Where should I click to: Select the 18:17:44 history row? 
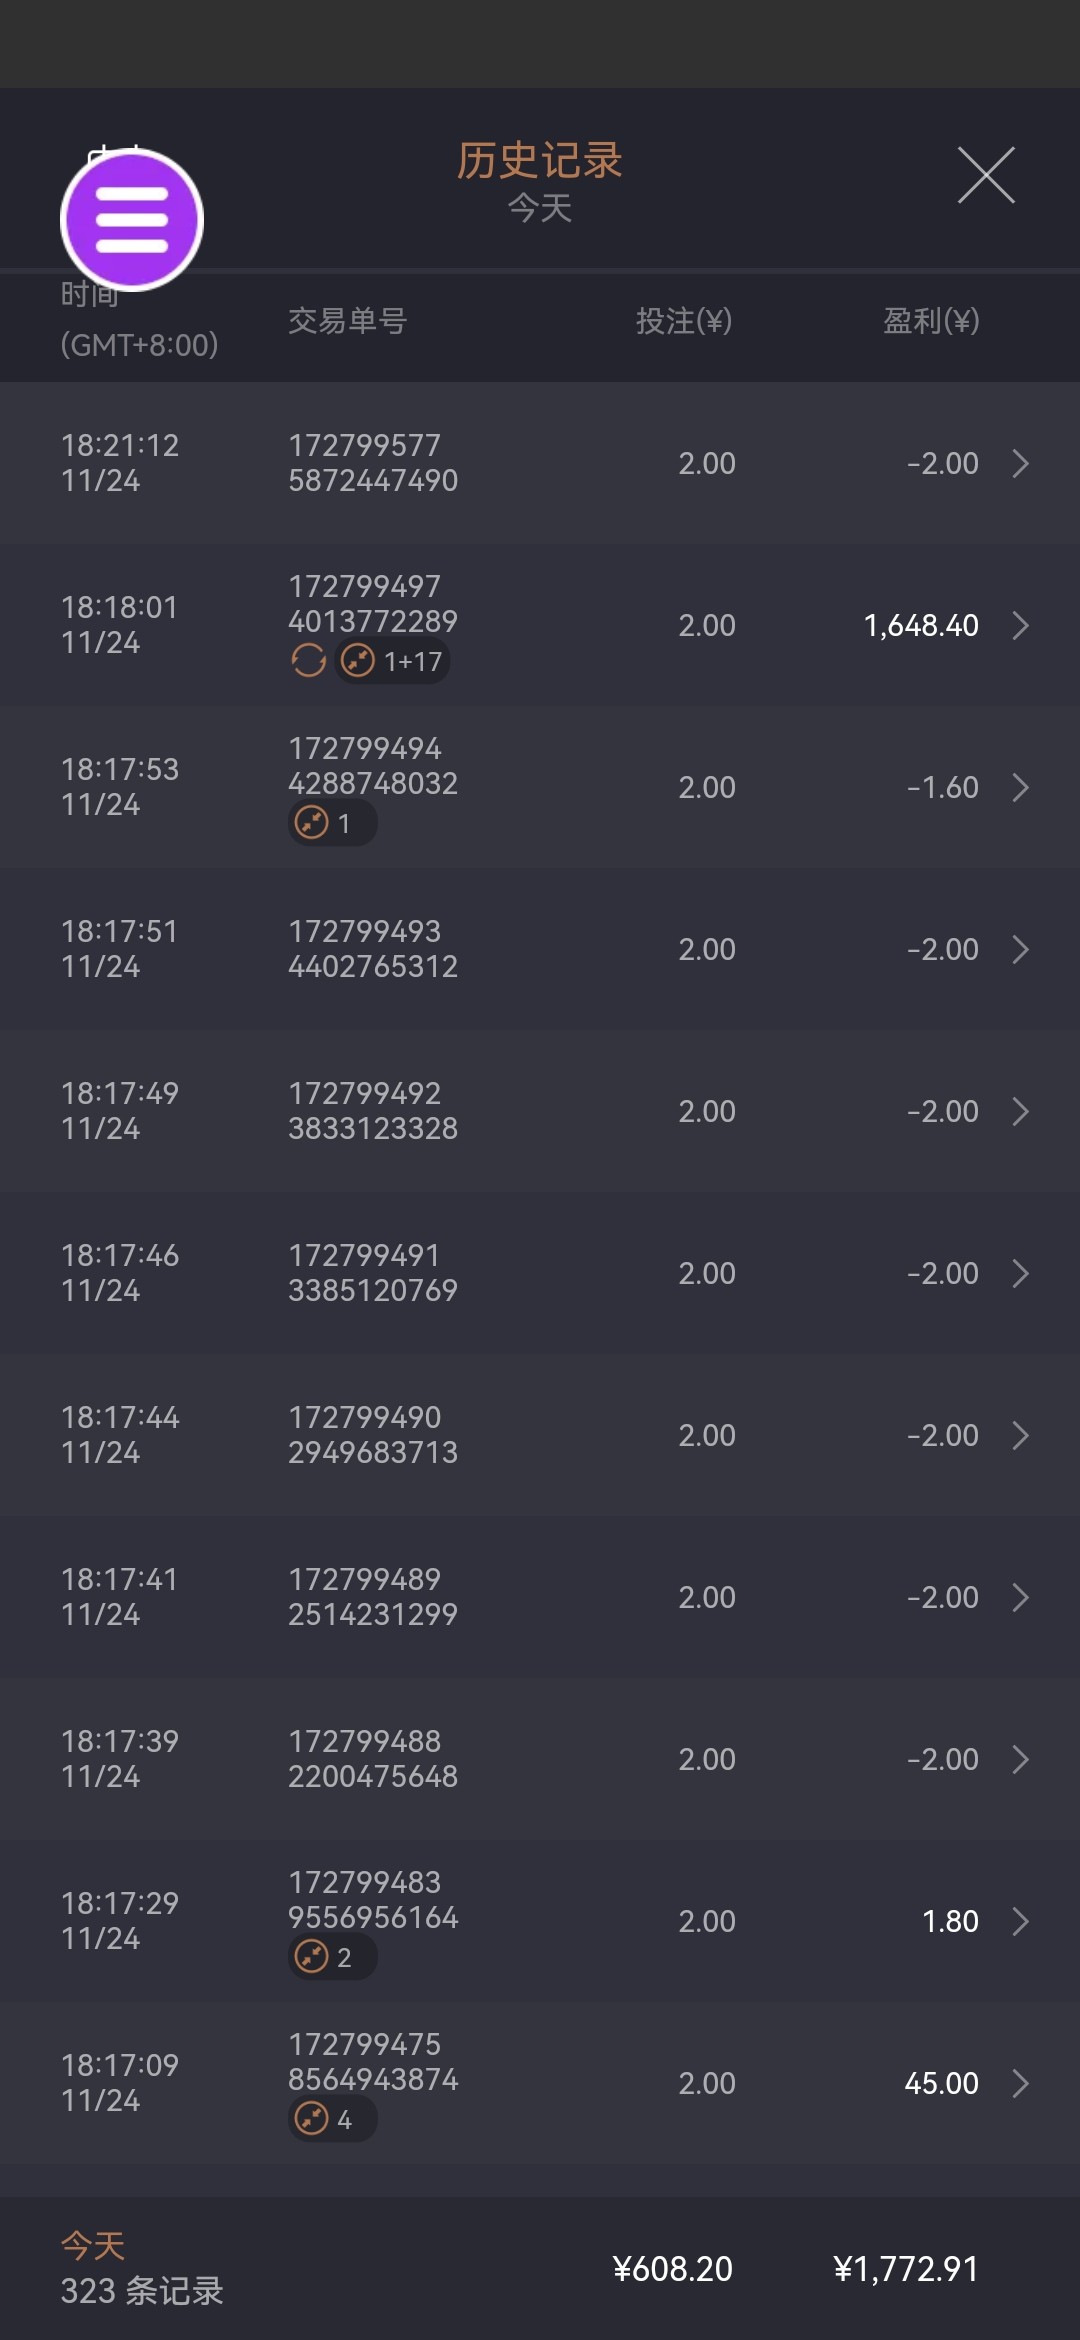click(x=540, y=1435)
